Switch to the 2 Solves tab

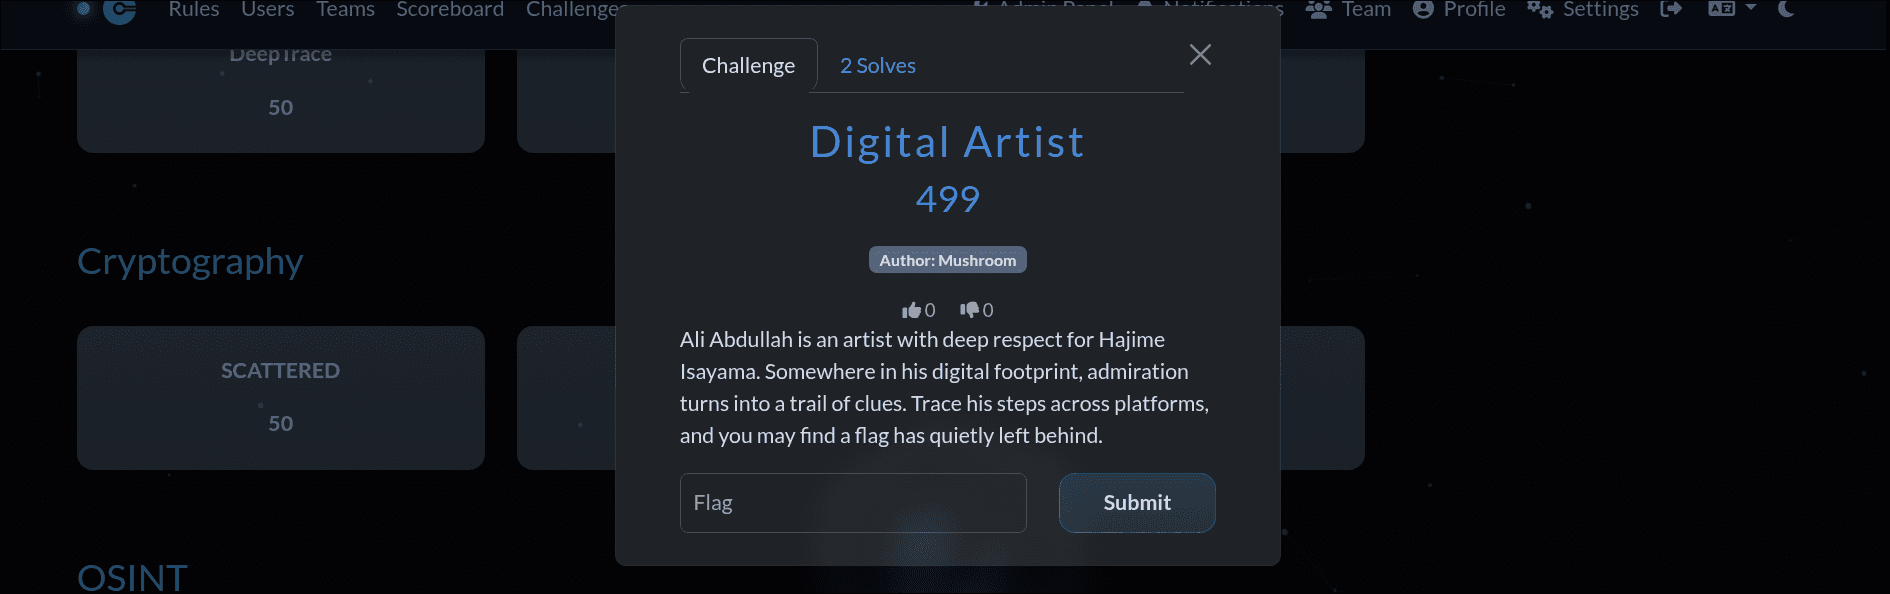(877, 64)
